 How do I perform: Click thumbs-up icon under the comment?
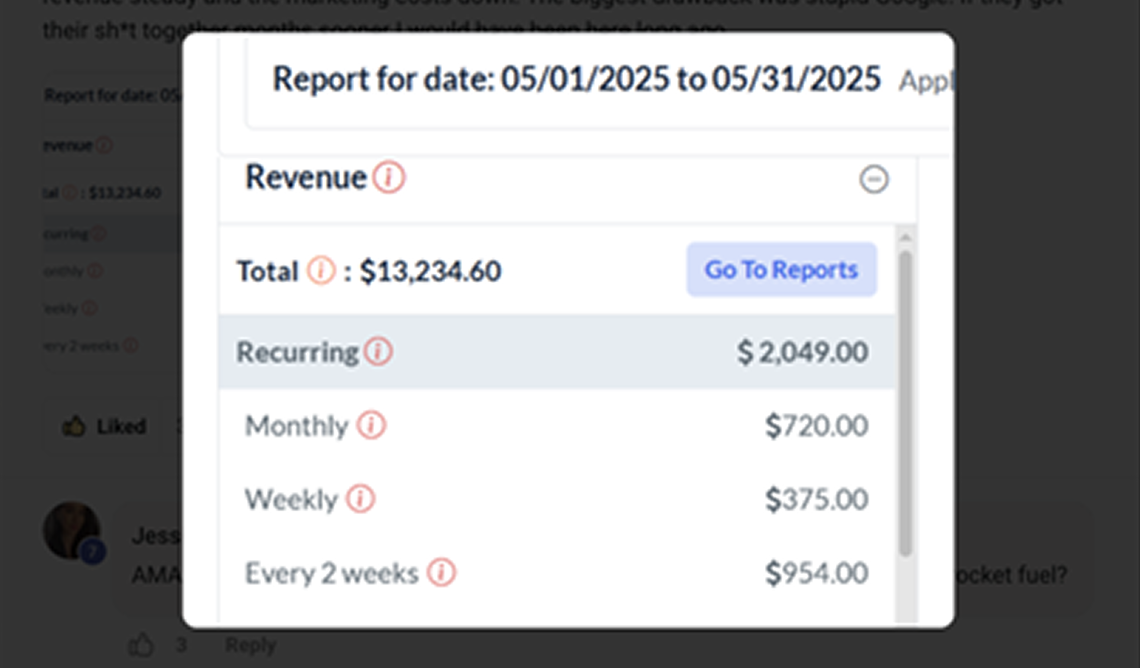[x=141, y=645]
